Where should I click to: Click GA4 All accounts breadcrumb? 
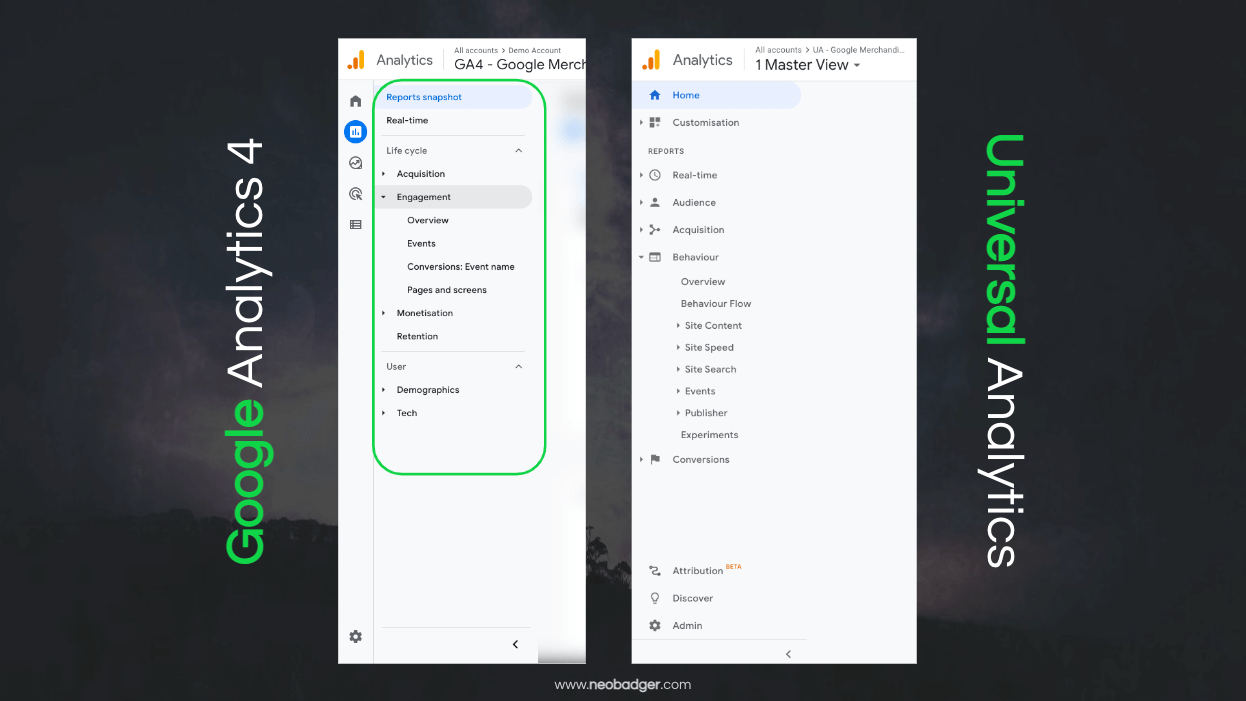476,50
